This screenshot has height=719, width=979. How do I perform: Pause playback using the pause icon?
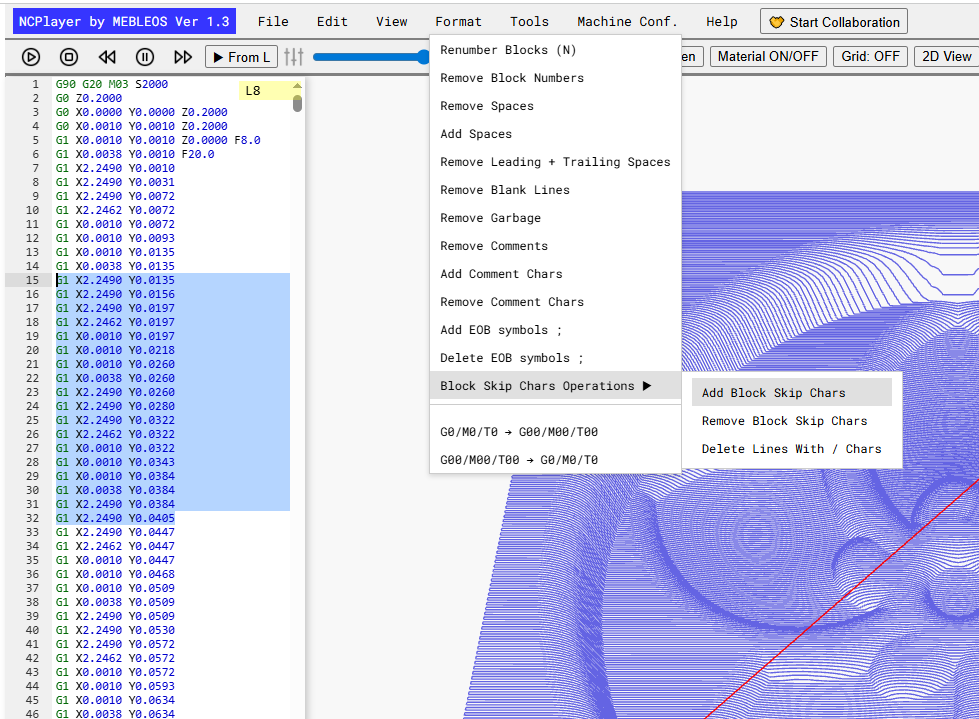coord(145,57)
